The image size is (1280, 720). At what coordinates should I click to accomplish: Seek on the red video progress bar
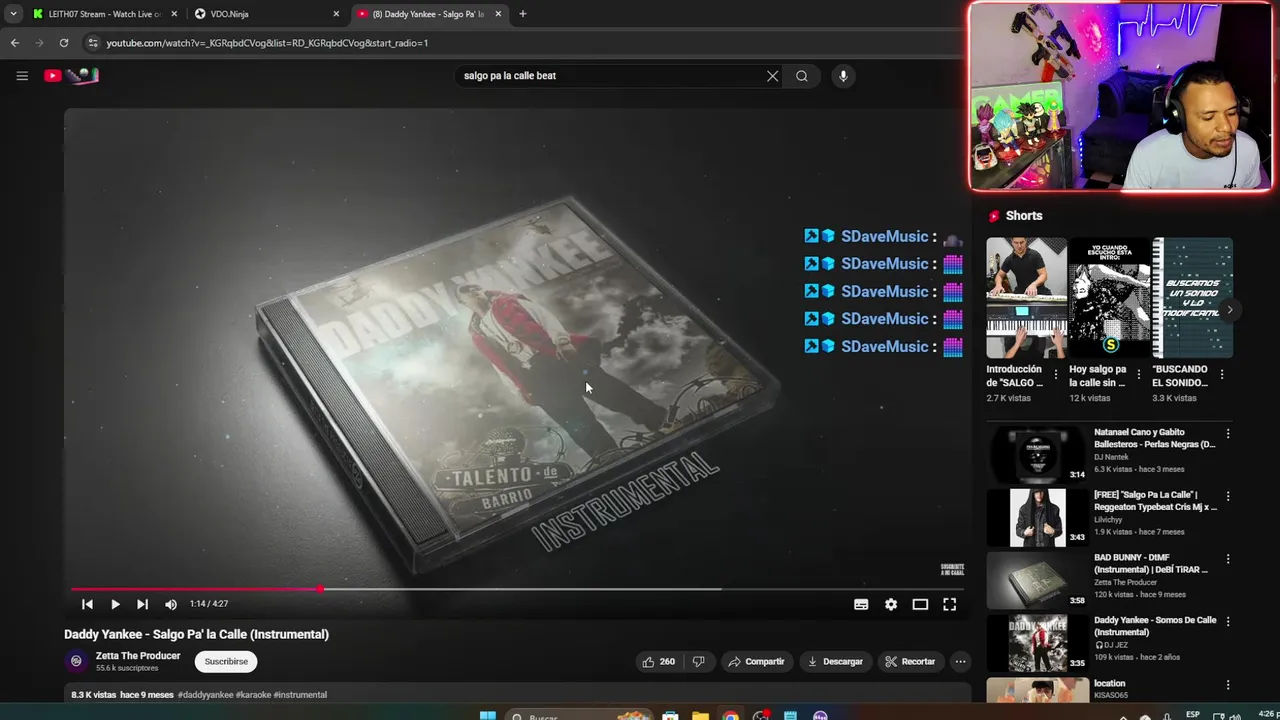tap(516, 589)
